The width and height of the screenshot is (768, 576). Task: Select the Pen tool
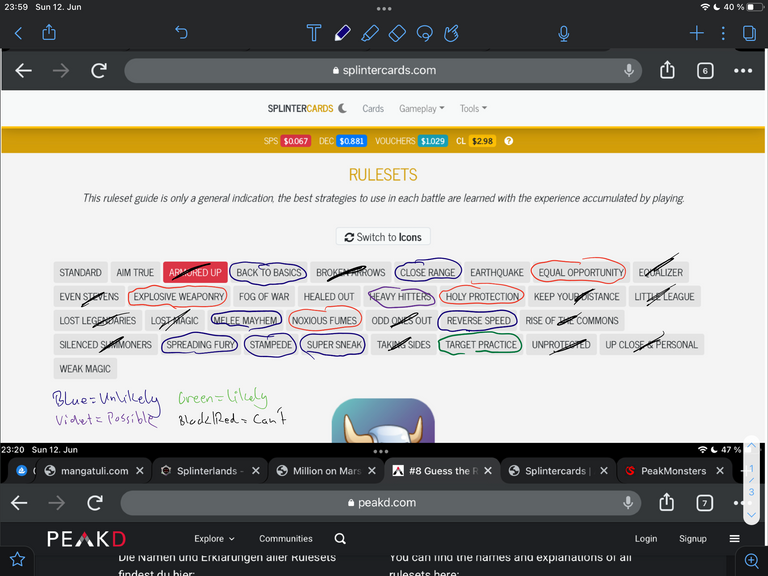pos(342,33)
